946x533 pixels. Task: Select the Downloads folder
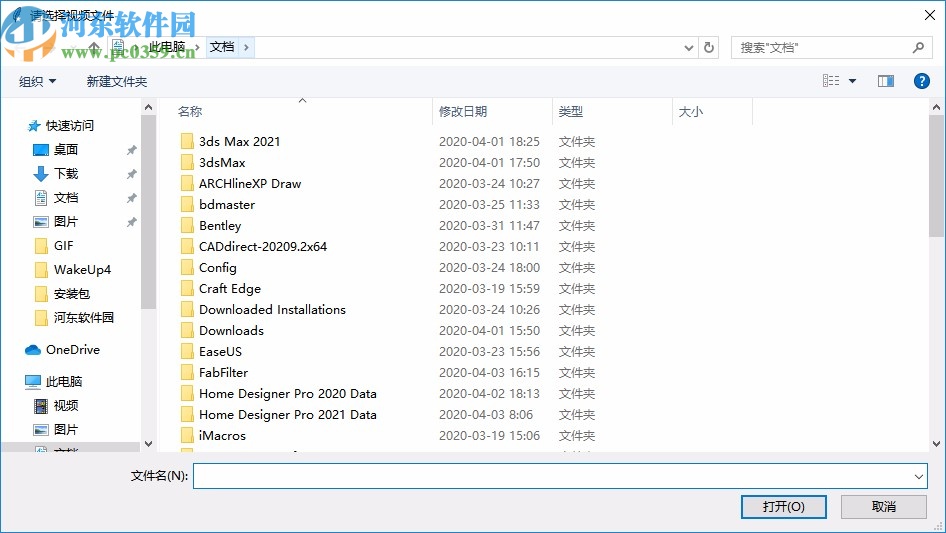coord(231,331)
